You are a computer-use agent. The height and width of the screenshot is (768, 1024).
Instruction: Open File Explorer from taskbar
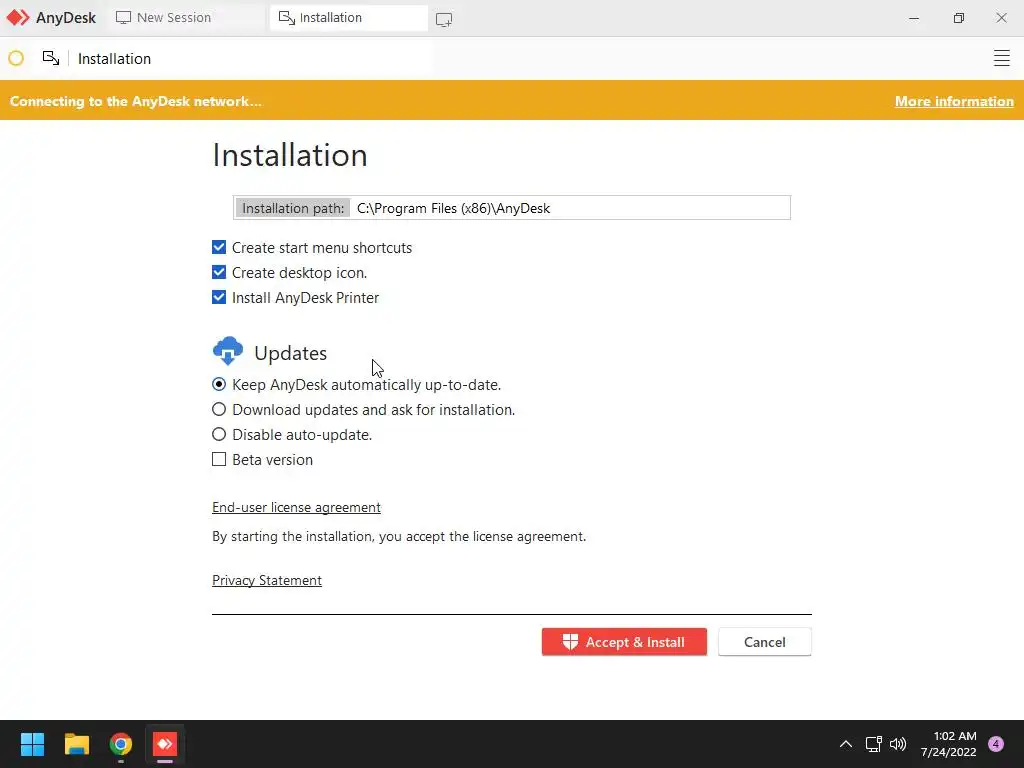[x=76, y=744]
